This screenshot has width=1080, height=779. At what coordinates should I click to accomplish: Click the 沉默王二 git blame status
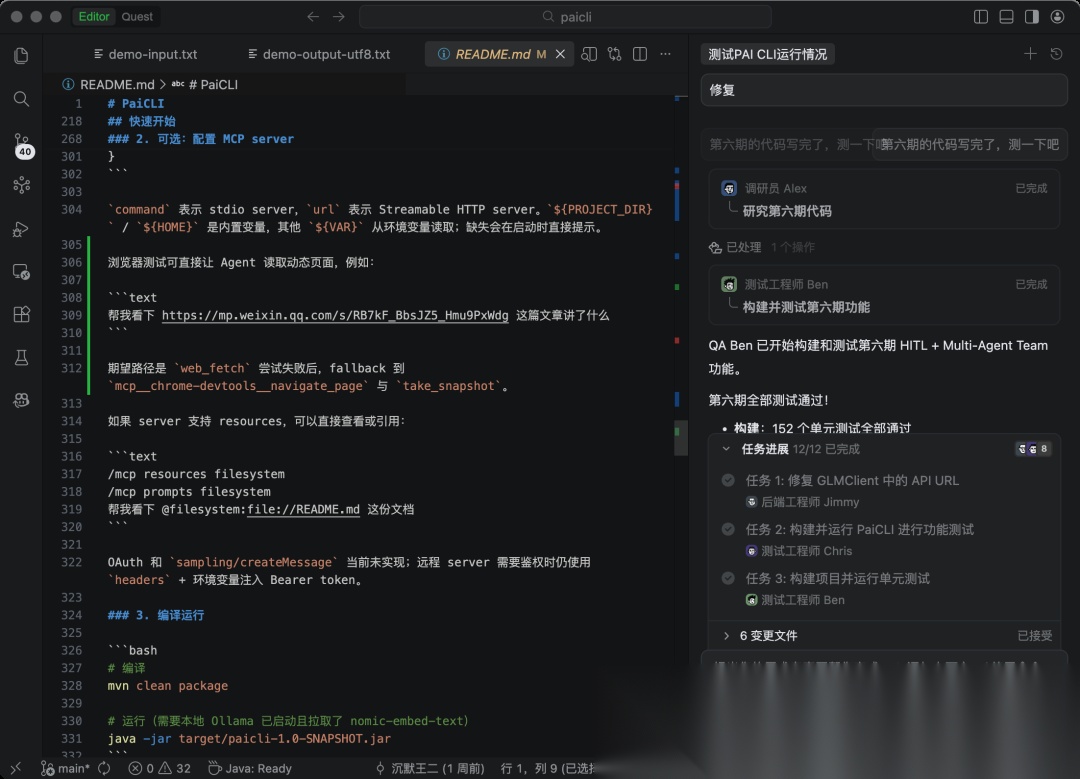[x=430, y=768]
